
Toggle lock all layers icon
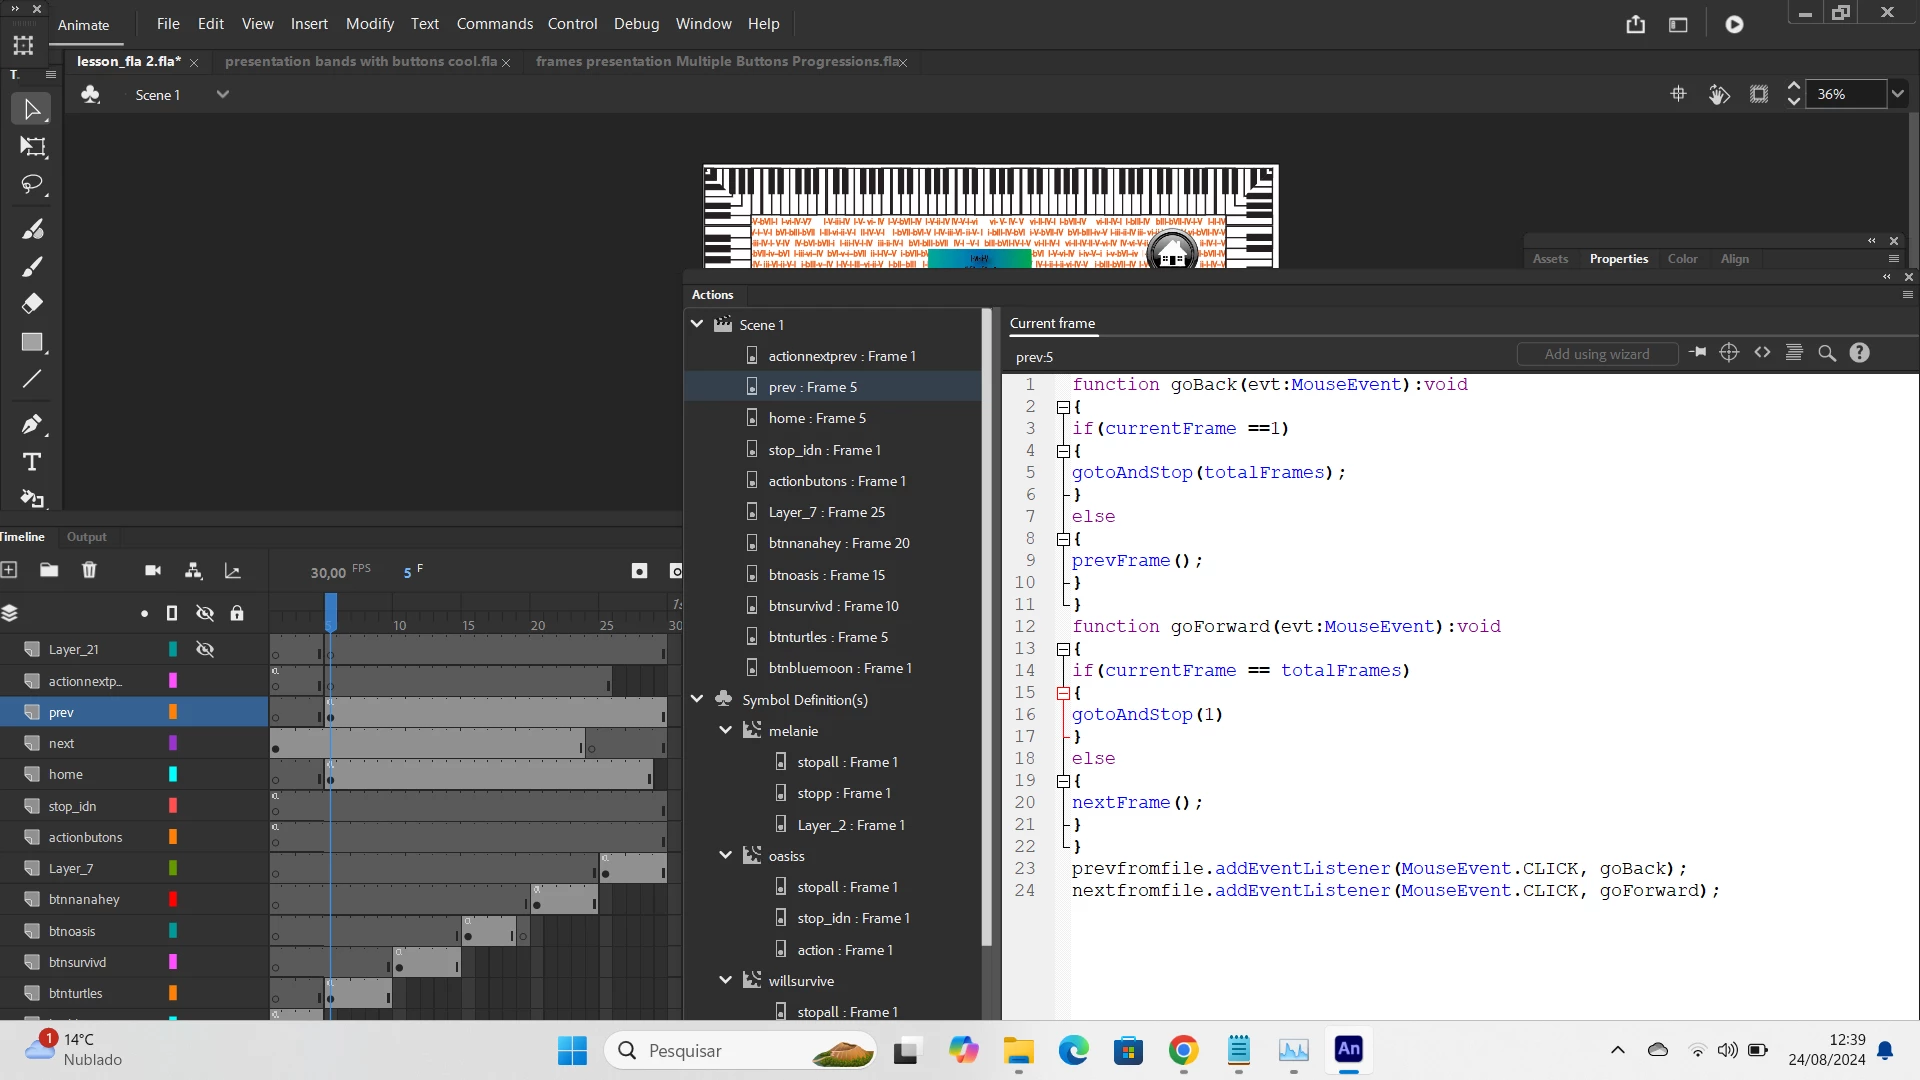tap(237, 613)
